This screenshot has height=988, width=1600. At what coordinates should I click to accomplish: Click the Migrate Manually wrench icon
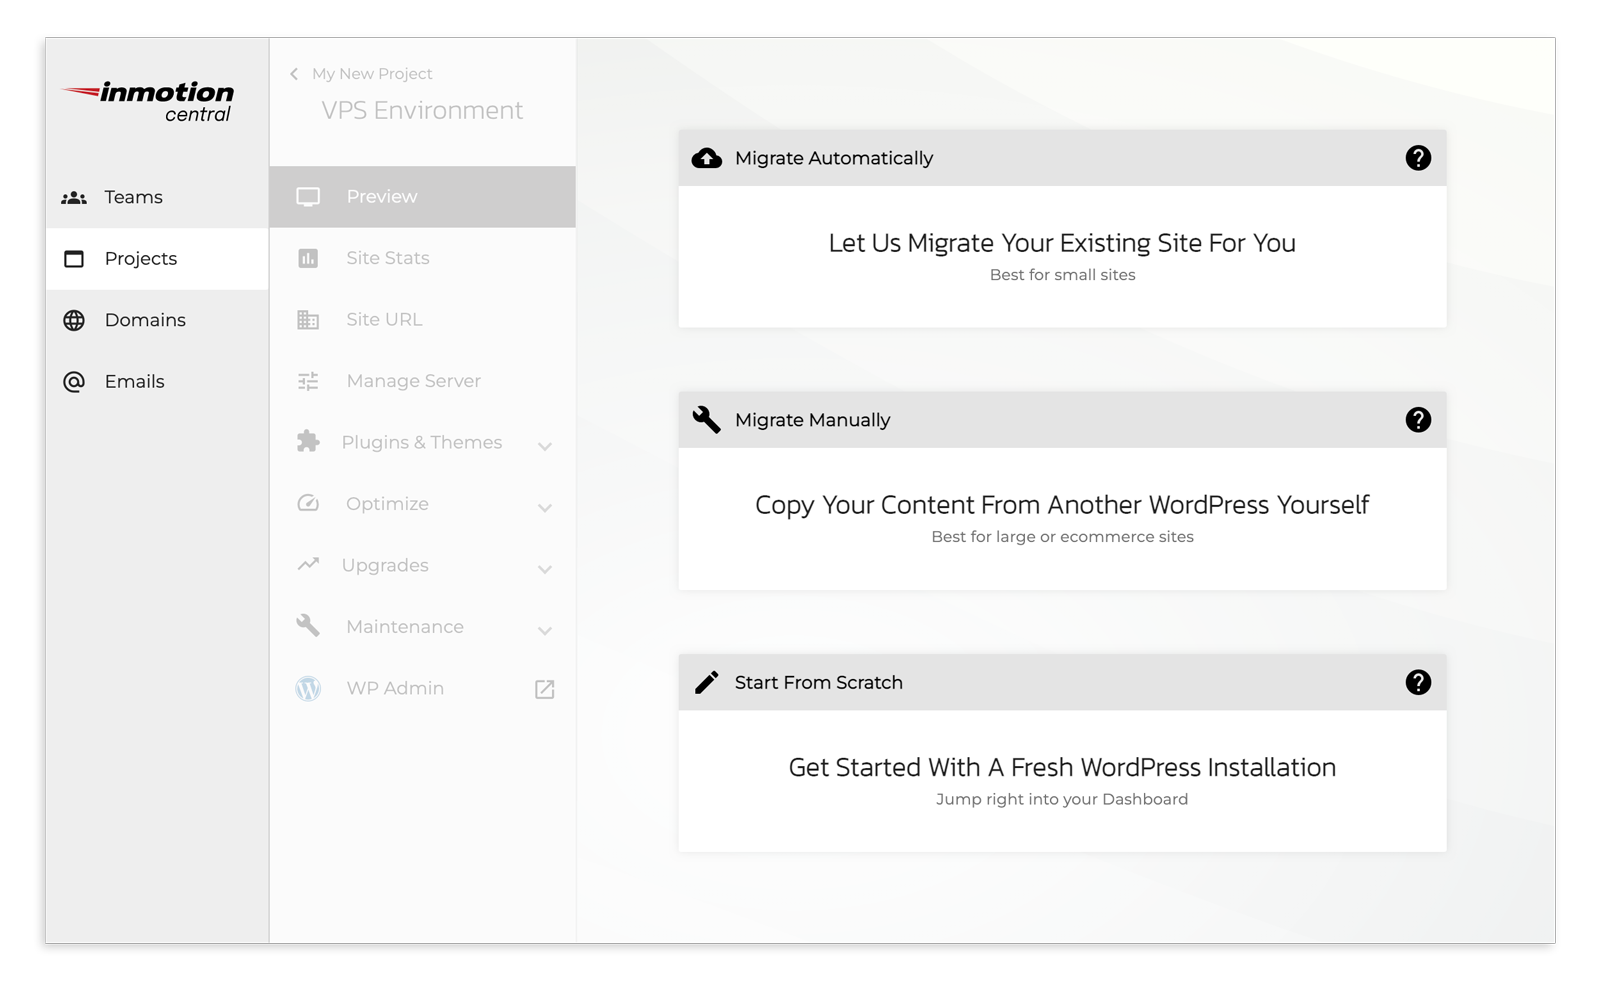click(707, 420)
